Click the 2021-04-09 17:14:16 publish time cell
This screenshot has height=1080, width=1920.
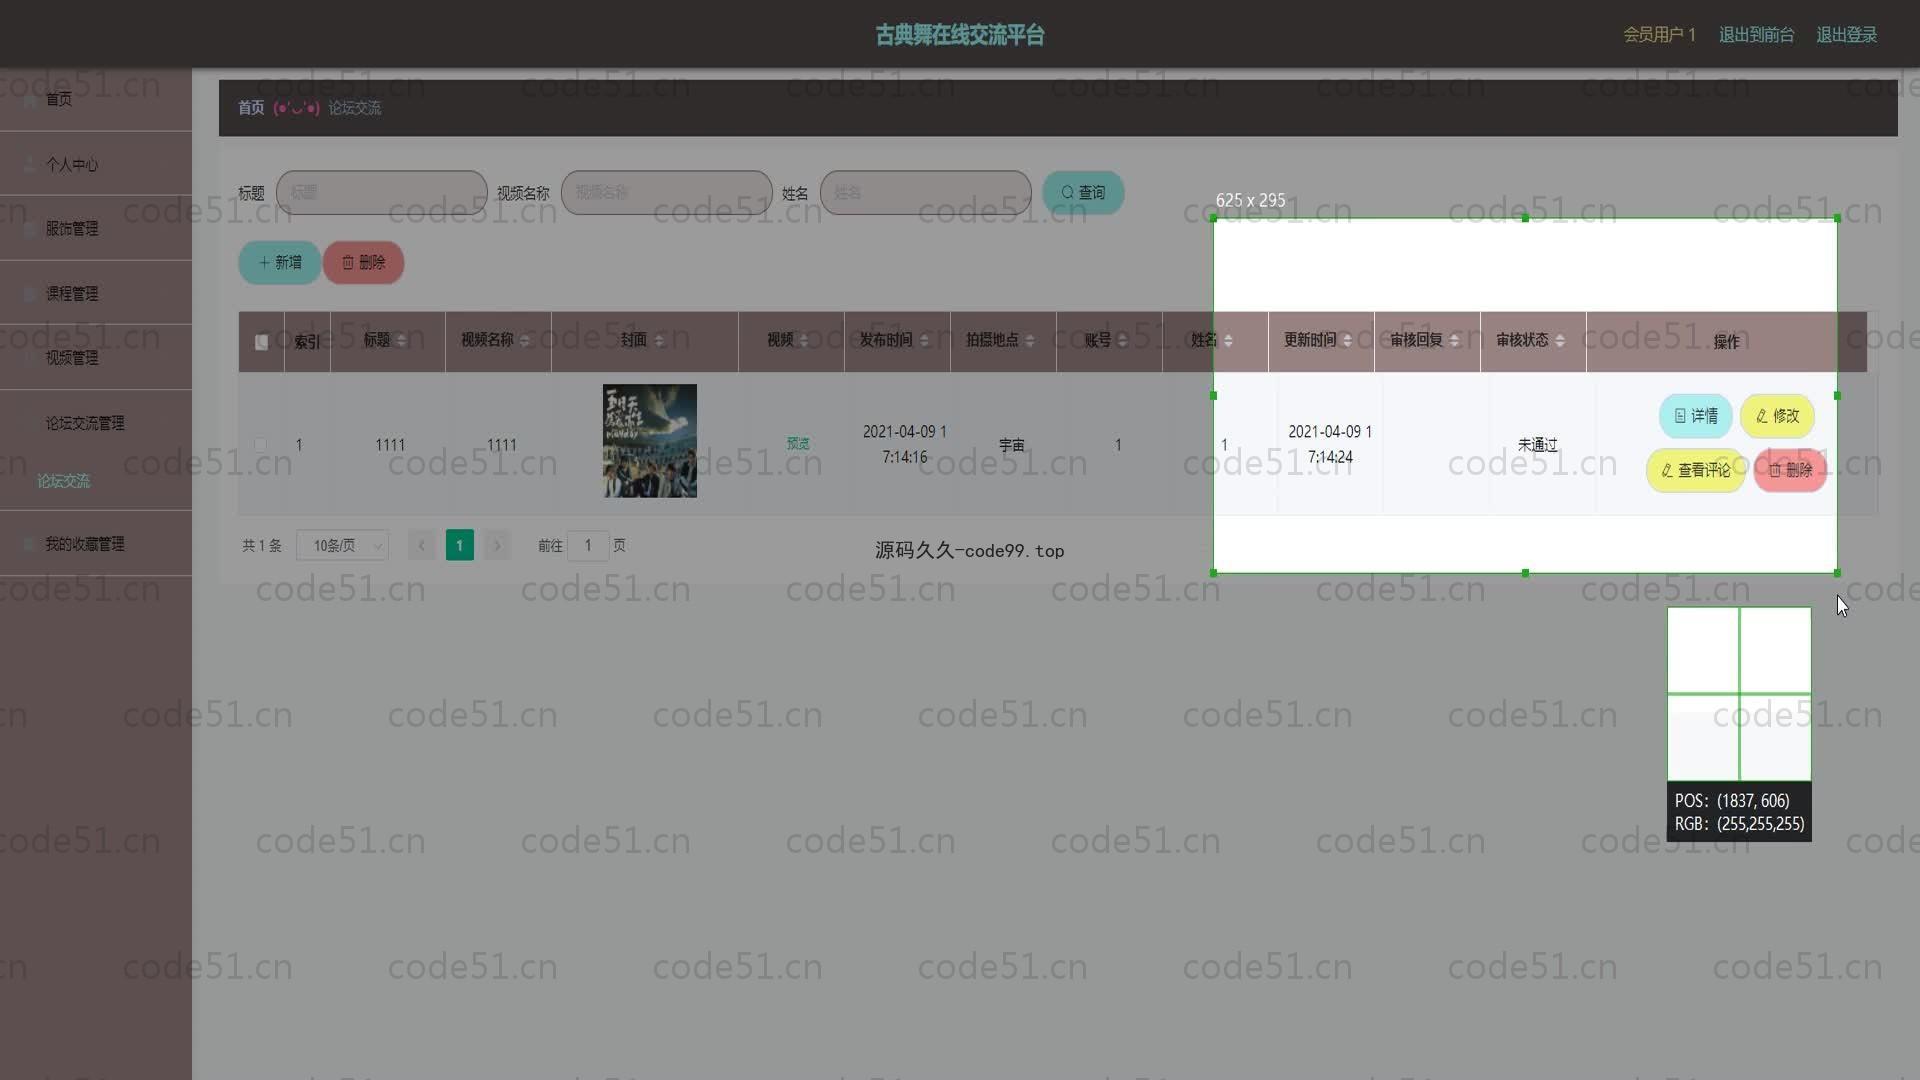904,444
